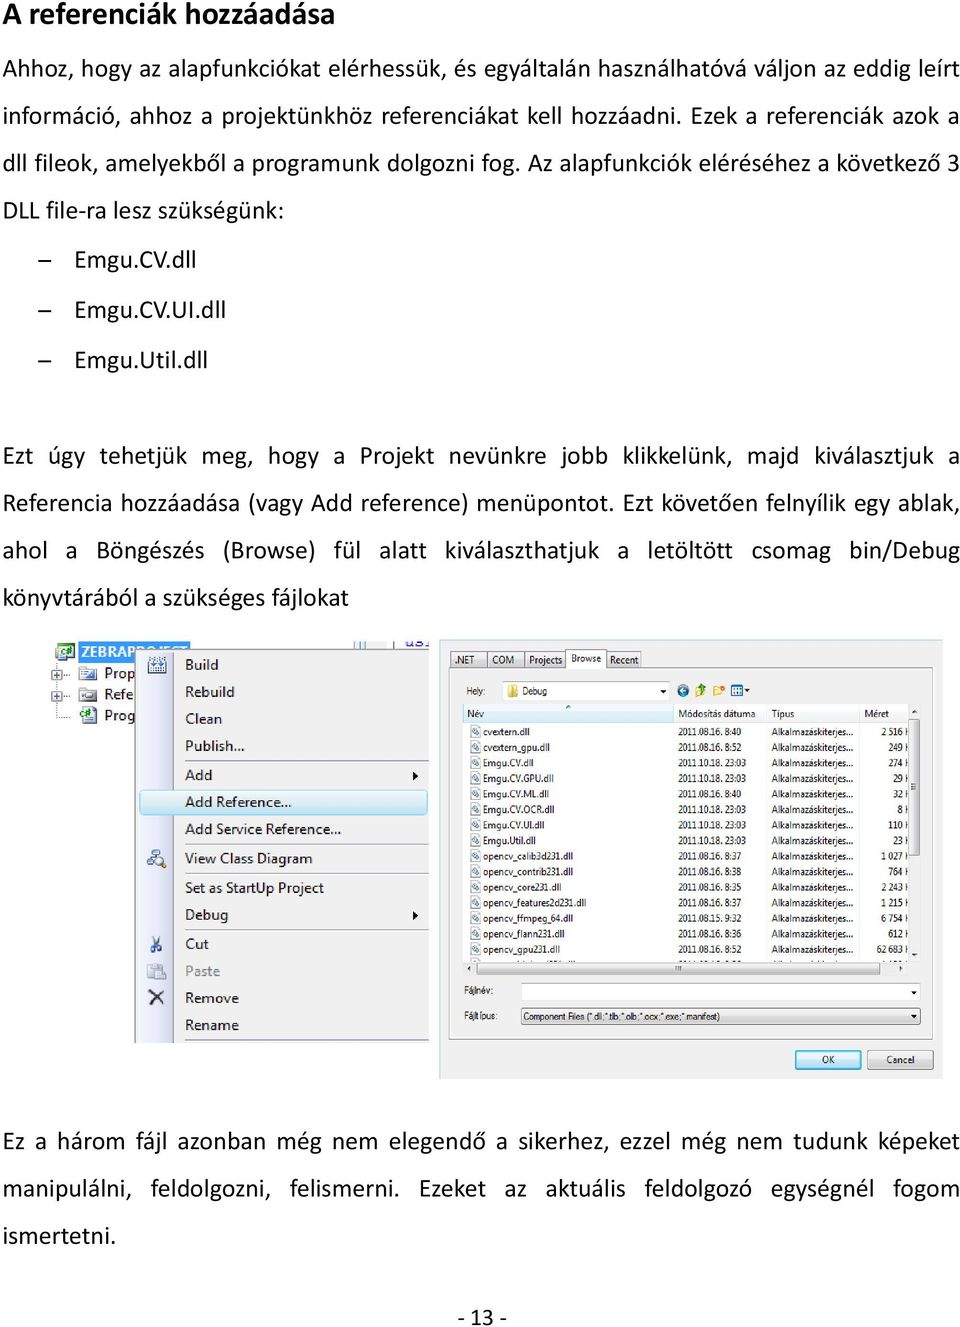Open the Fájlnév filename dropdown arrow

tap(914, 992)
